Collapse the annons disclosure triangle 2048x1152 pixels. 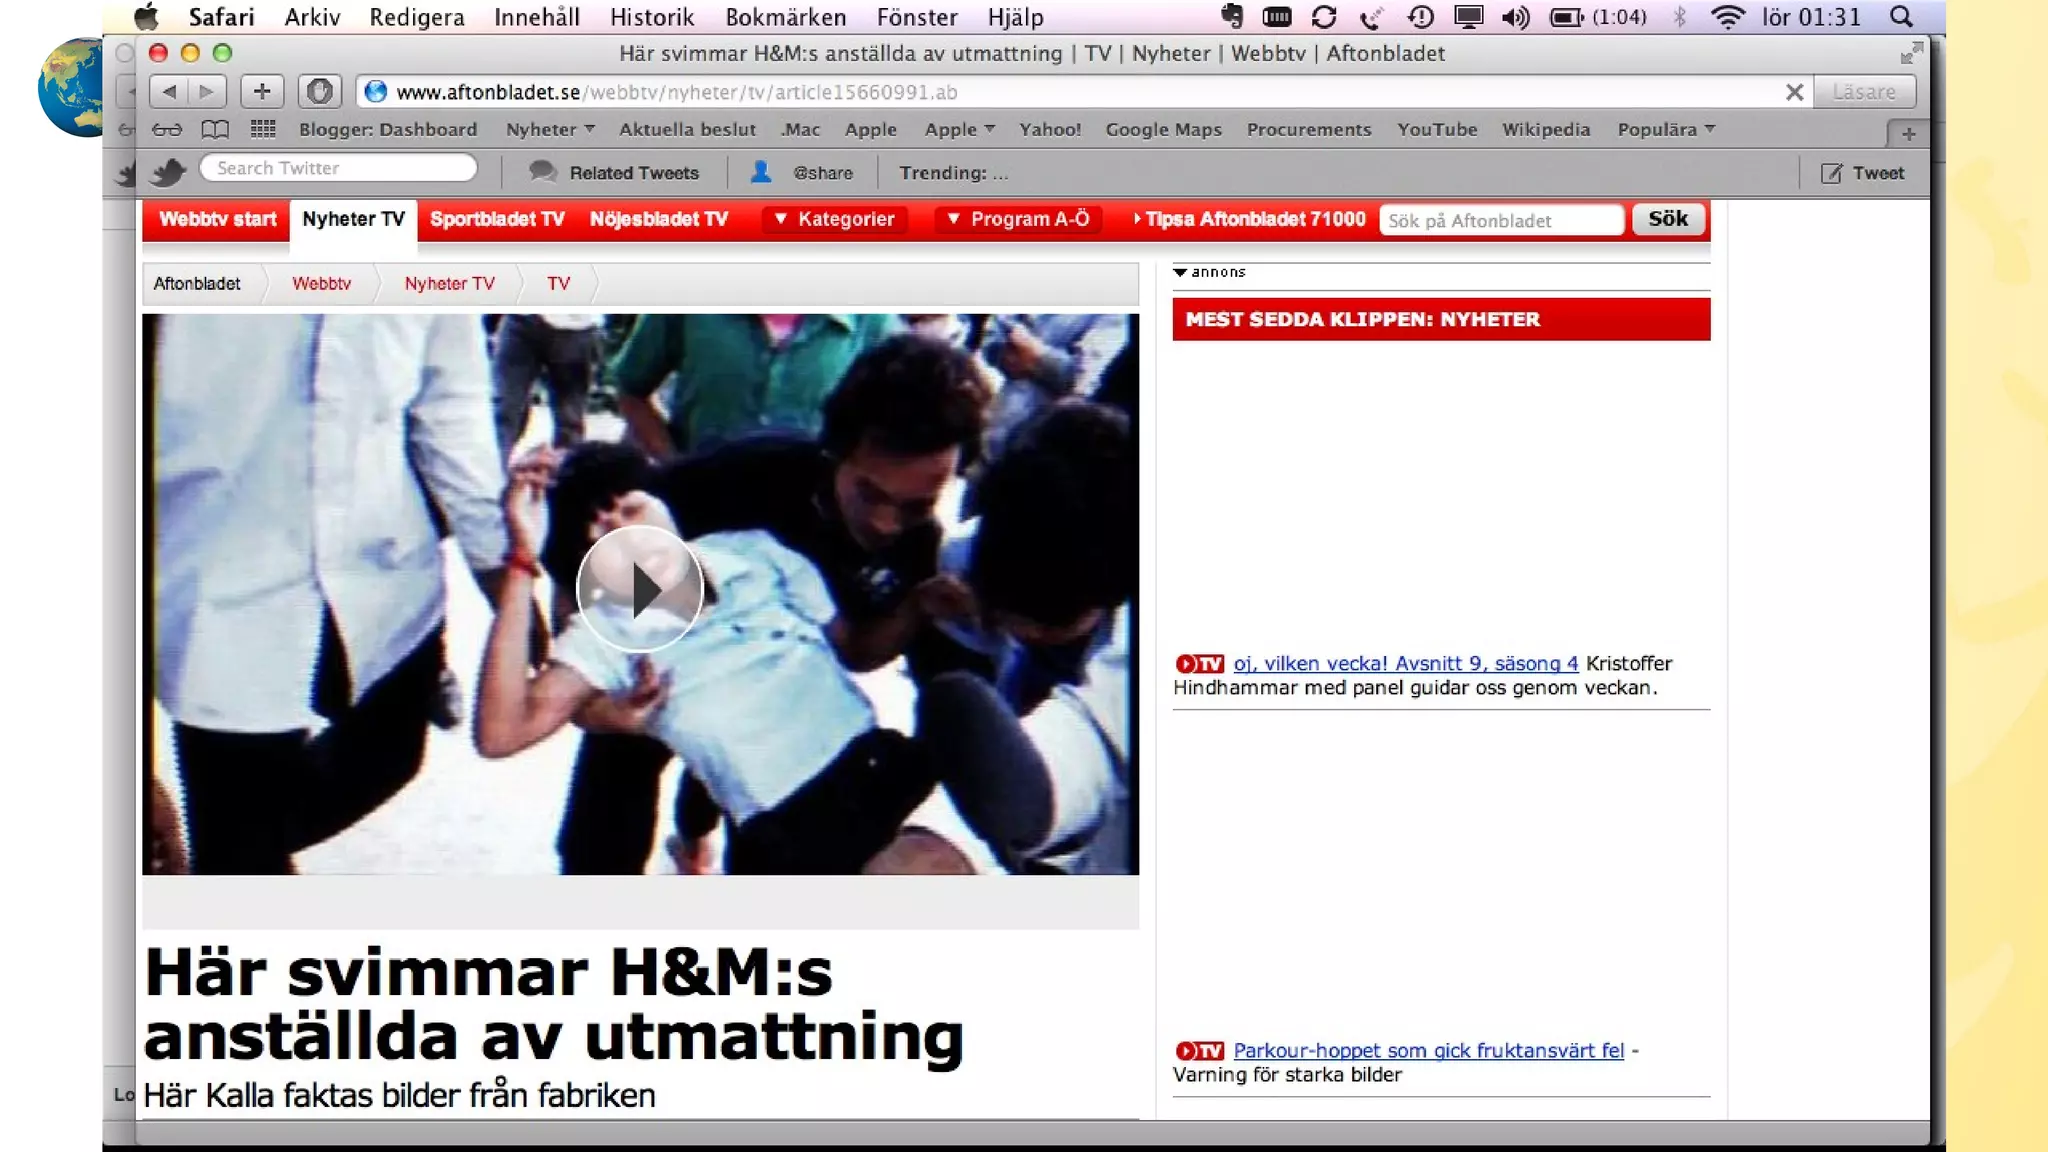[x=1180, y=272]
